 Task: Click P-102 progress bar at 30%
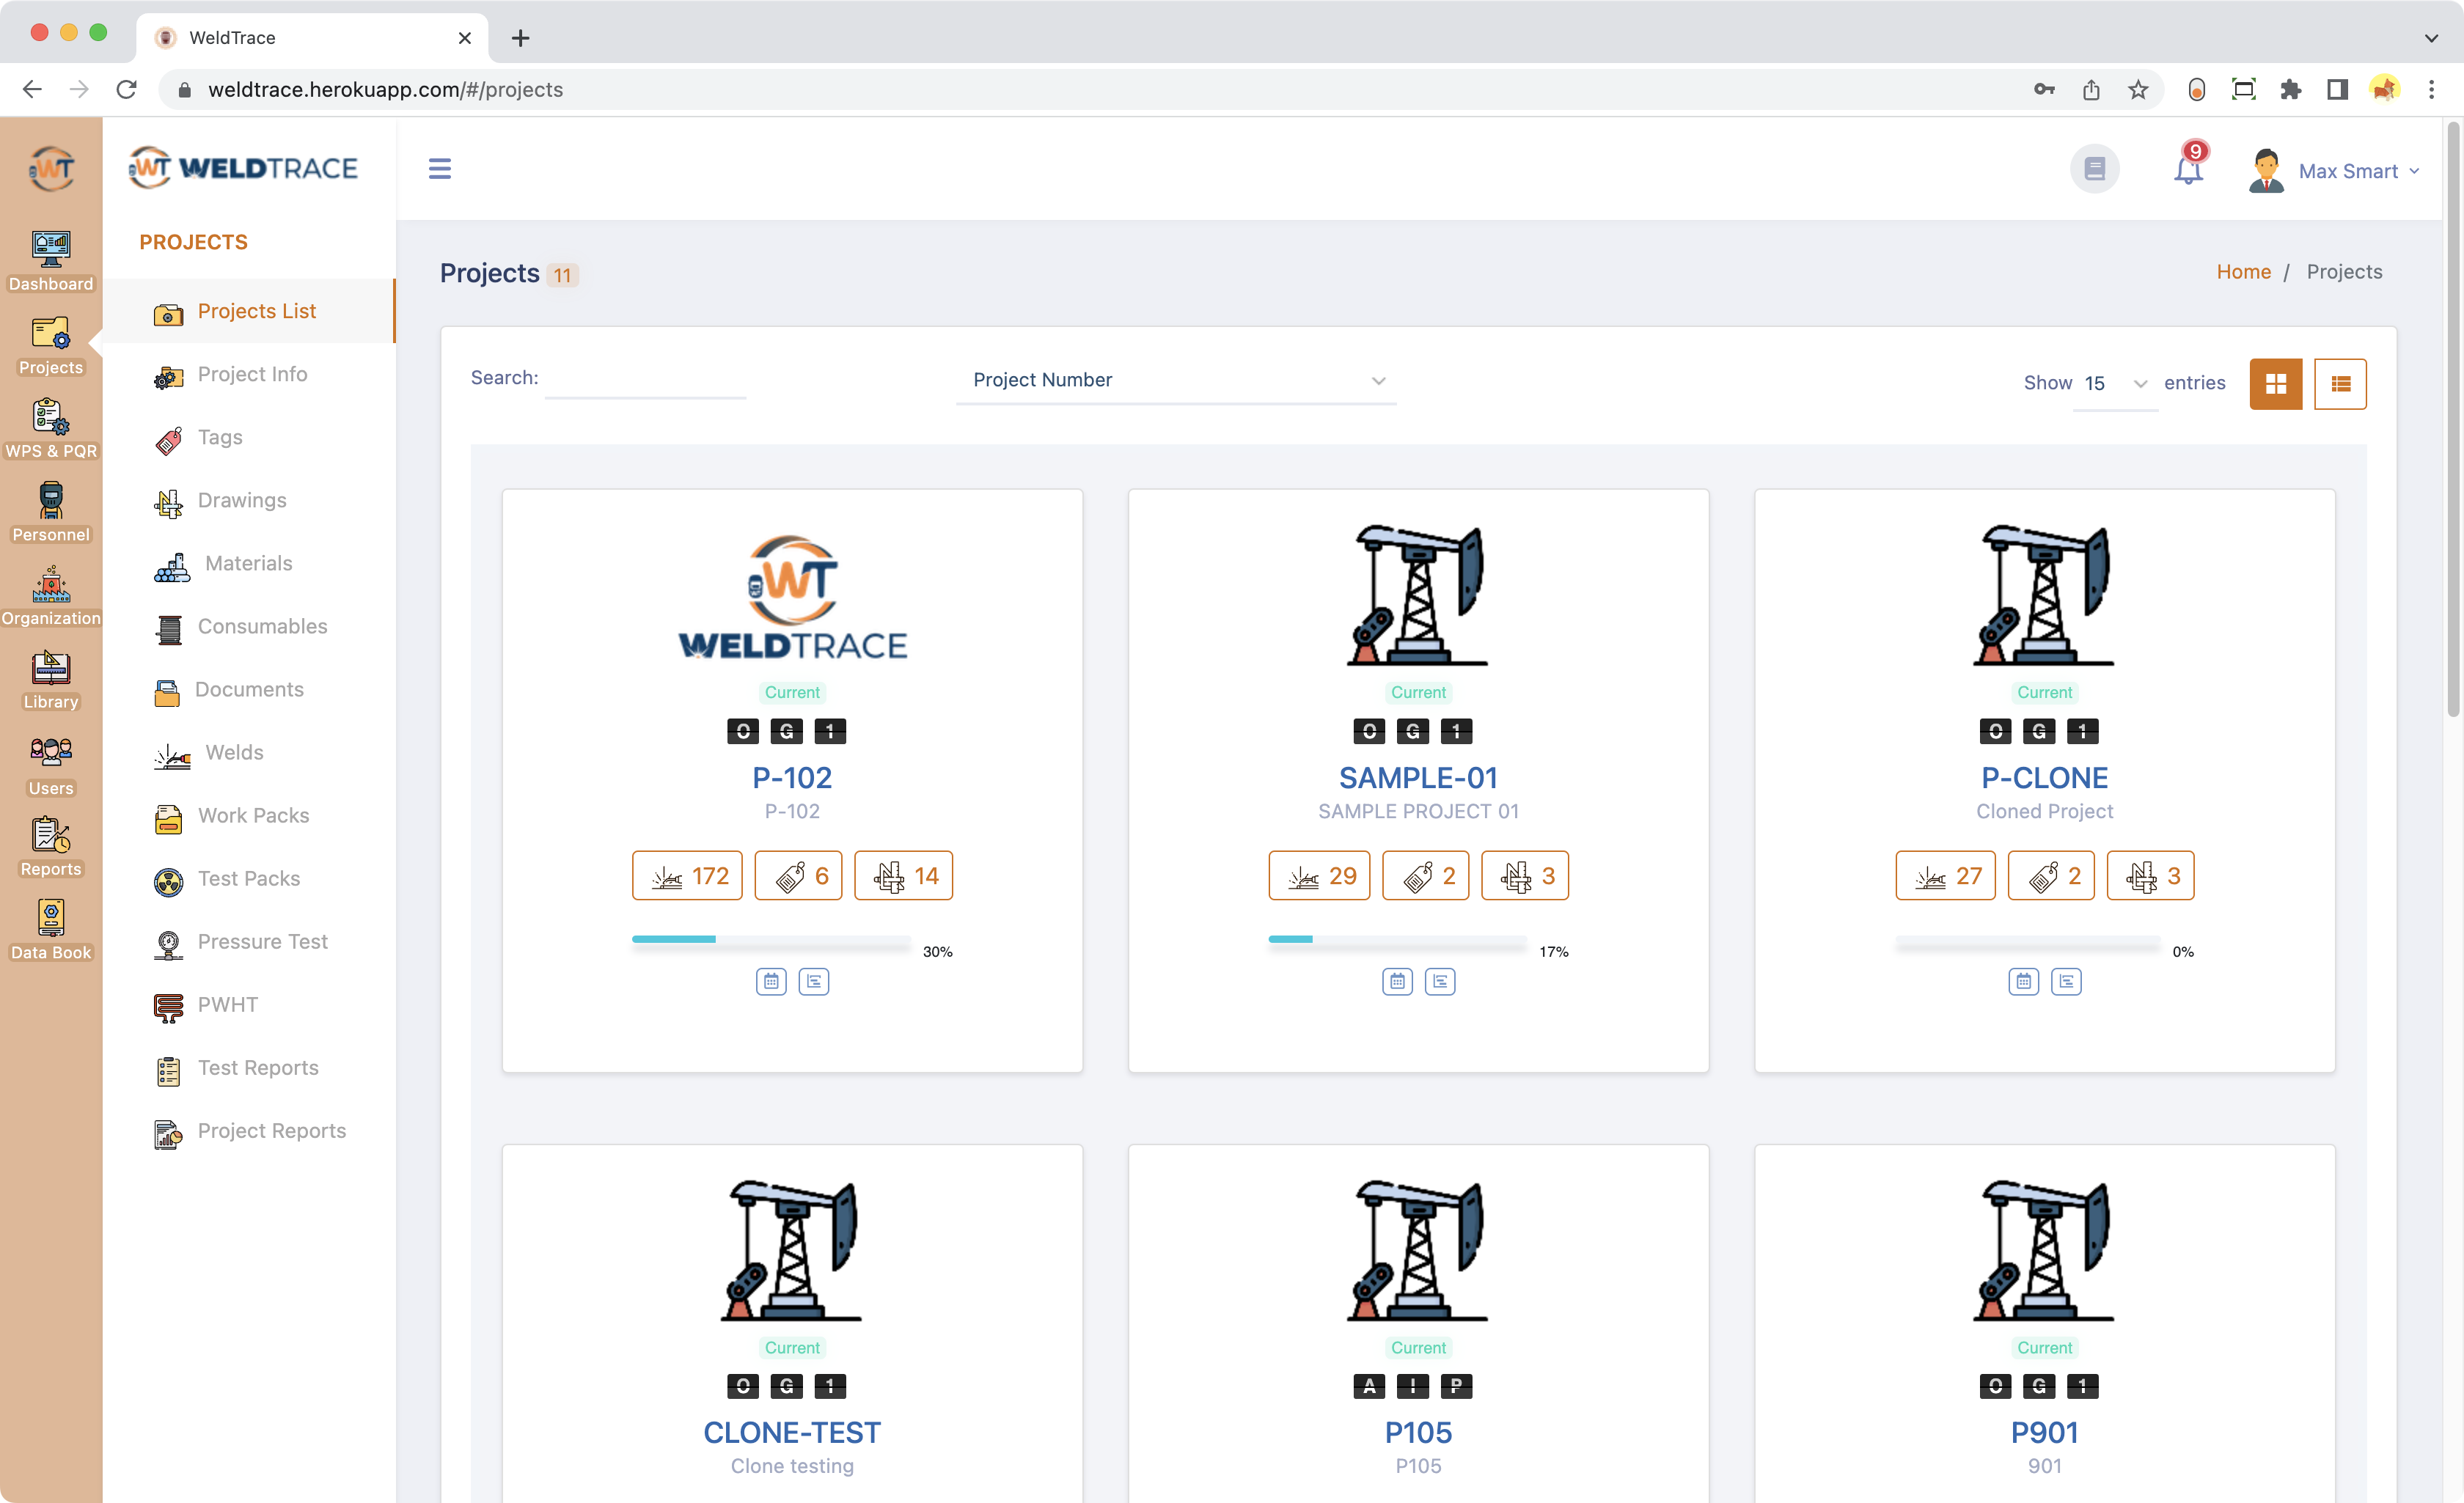tap(771, 940)
